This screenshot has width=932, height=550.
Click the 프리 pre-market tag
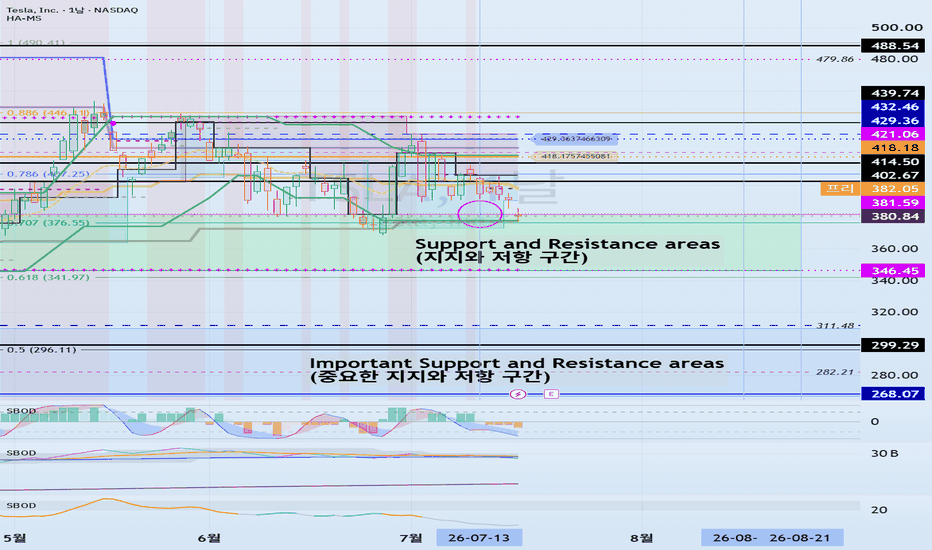(x=840, y=189)
